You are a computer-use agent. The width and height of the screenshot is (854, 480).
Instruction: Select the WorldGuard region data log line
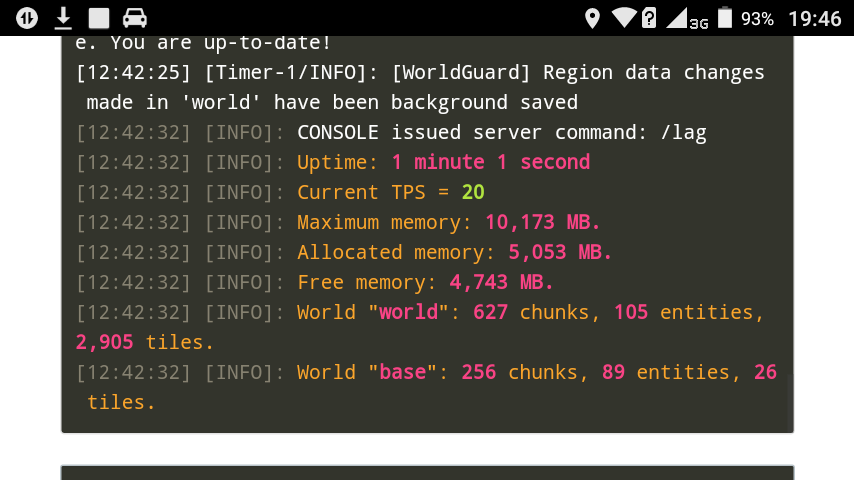[x=420, y=87]
